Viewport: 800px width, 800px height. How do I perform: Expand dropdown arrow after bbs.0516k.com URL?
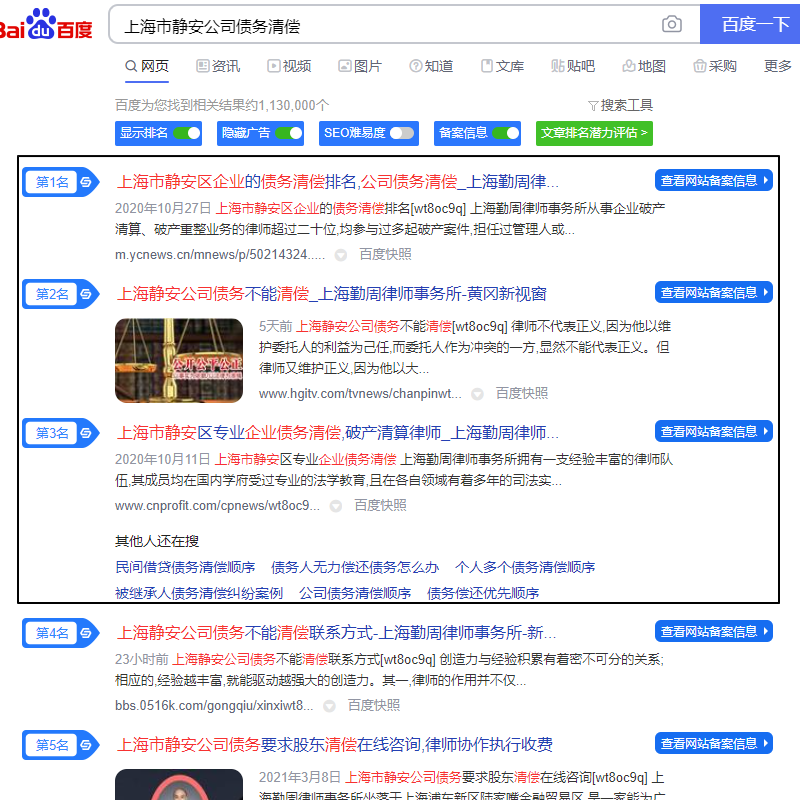coord(330,706)
